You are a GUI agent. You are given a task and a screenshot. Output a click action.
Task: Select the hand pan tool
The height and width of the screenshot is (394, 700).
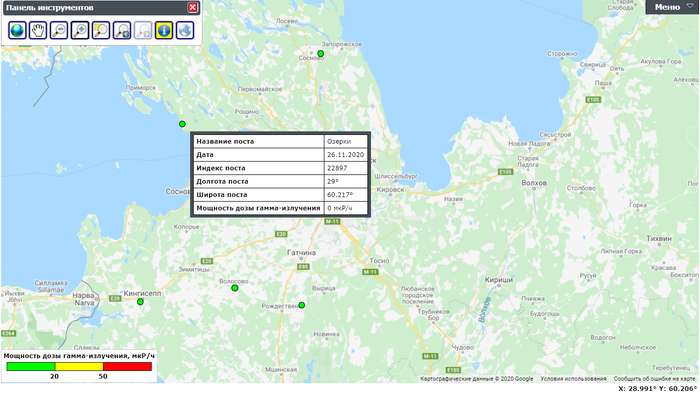point(38,30)
